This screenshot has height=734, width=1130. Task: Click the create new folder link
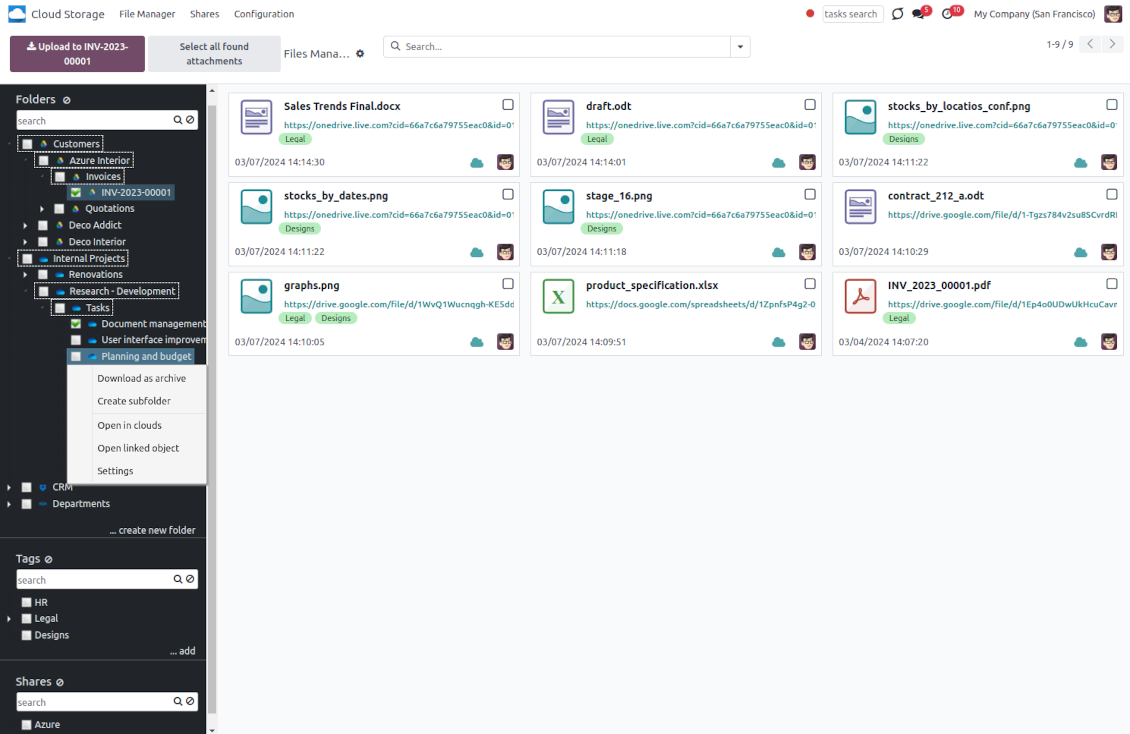(152, 530)
